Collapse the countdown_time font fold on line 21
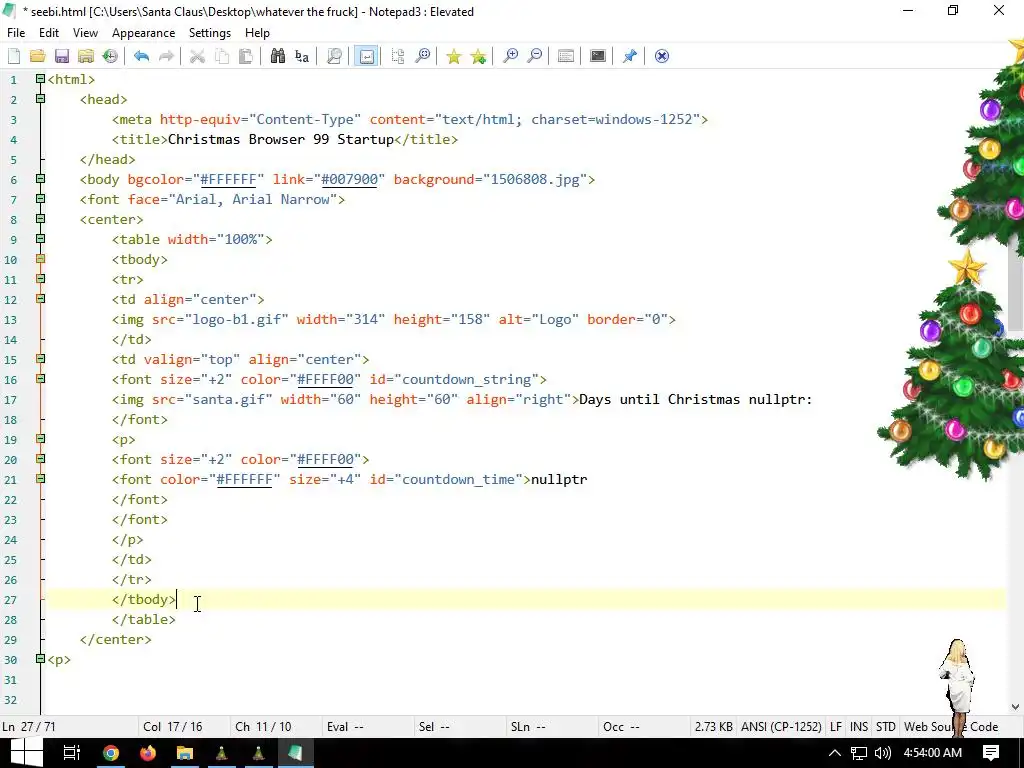This screenshot has width=1024, height=768. click(40, 479)
